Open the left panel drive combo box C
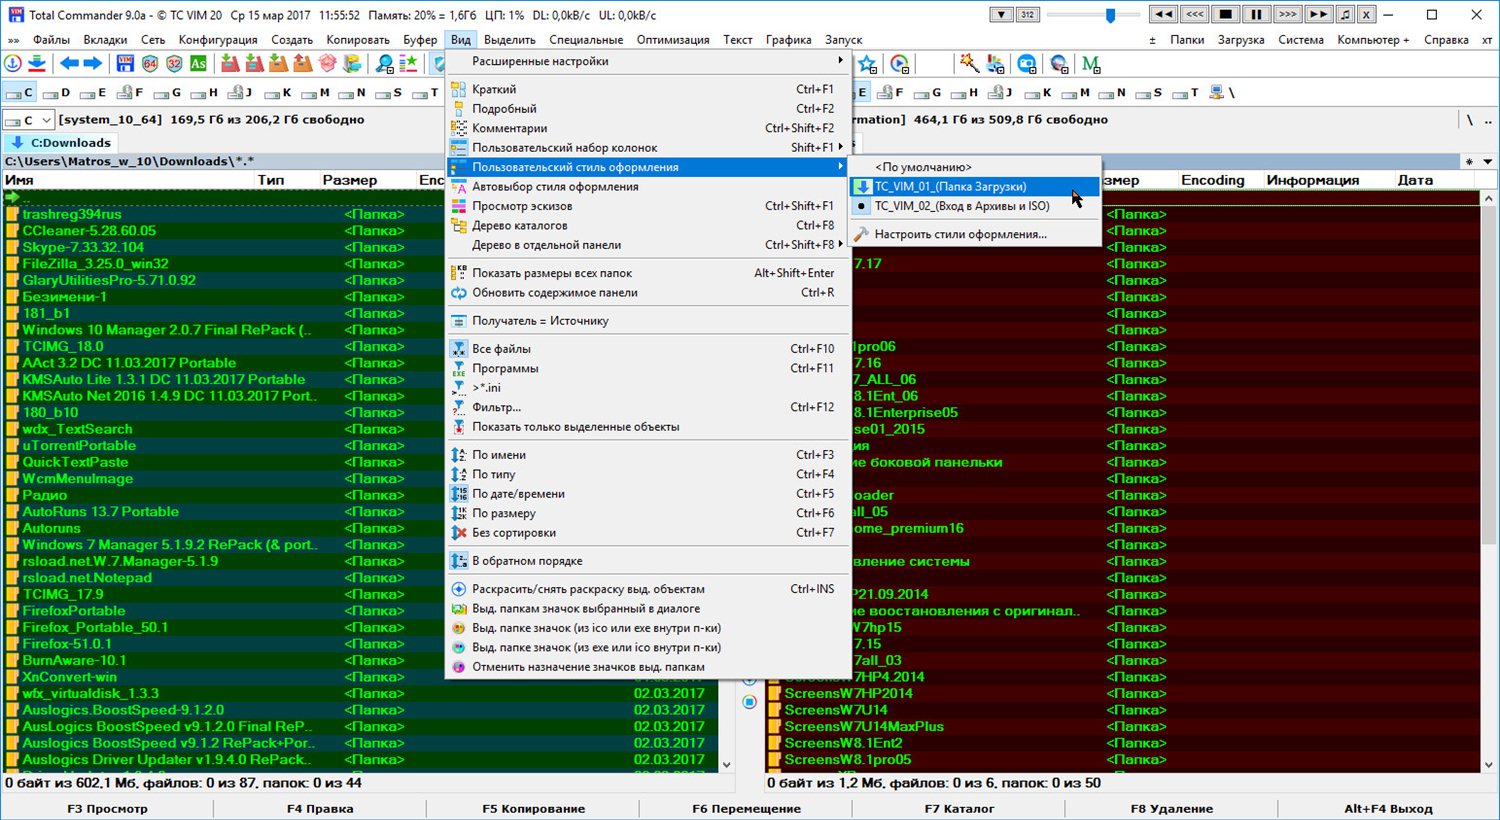This screenshot has width=1500, height=820. pyautogui.click(x=28, y=120)
